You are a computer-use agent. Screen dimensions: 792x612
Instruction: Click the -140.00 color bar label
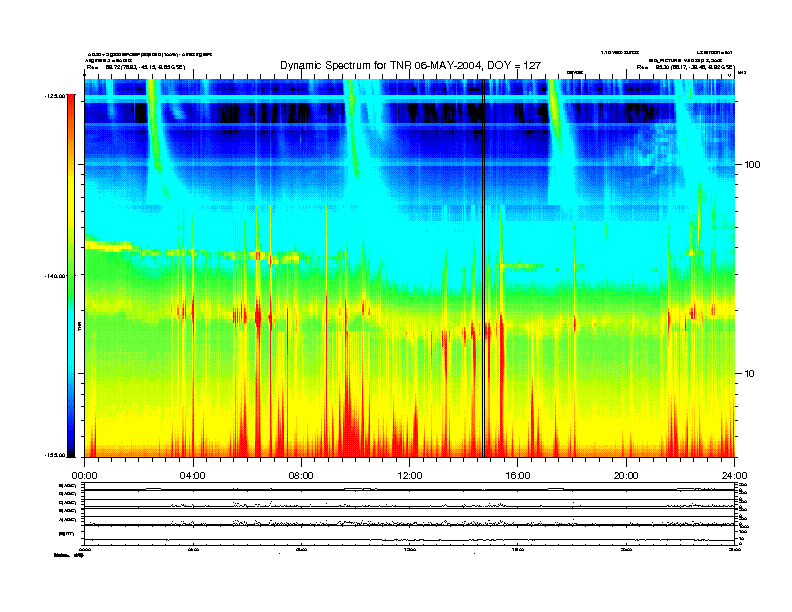[x=56, y=276]
